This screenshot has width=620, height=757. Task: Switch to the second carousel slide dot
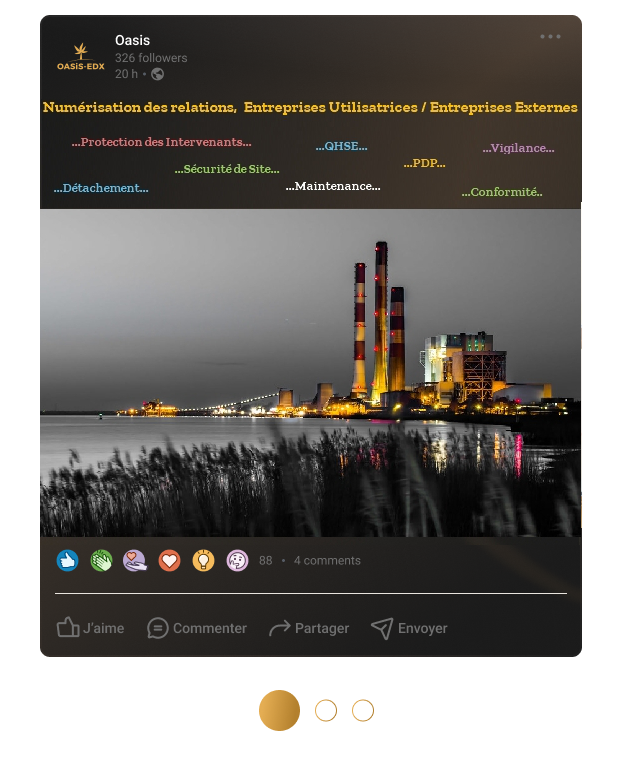click(x=326, y=710)
